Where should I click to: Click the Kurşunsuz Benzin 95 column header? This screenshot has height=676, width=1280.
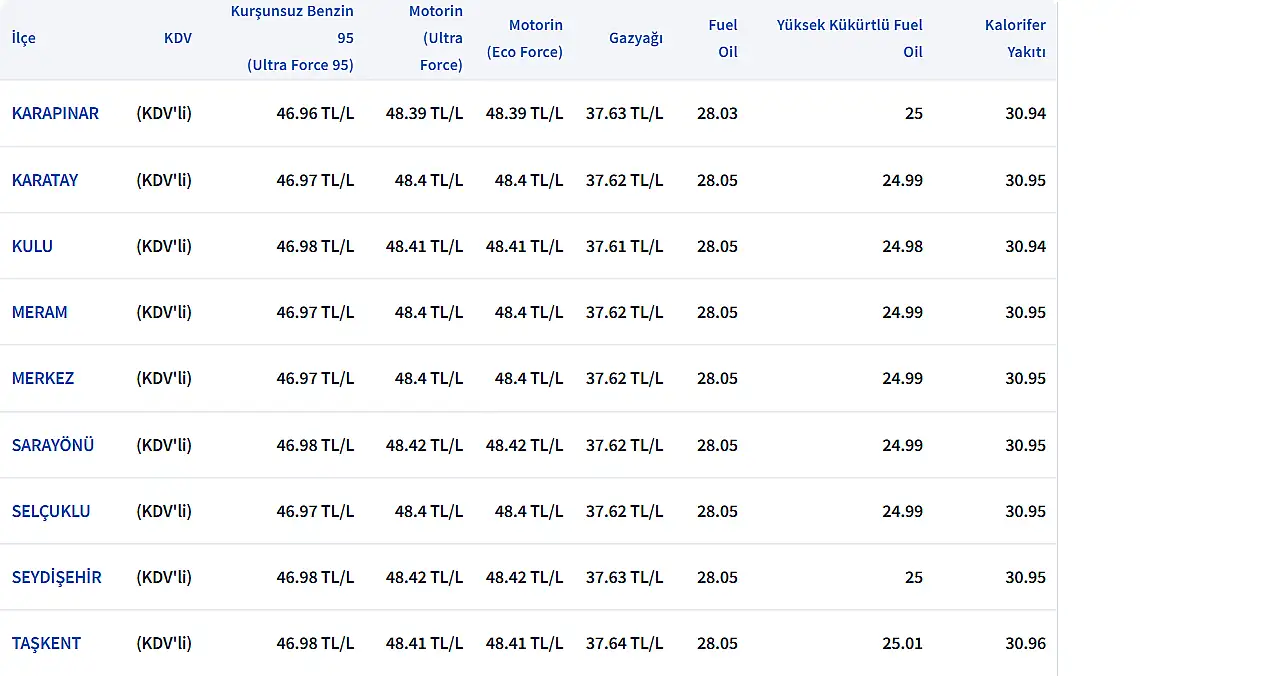pyautogui.click(x=292, y=38)
